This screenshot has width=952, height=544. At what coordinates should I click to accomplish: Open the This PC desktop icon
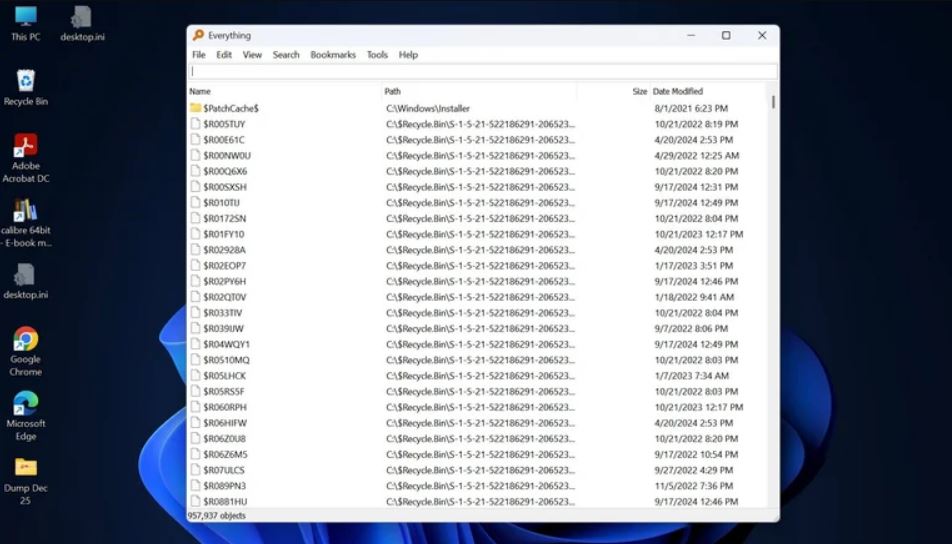(x=26, y=18)
